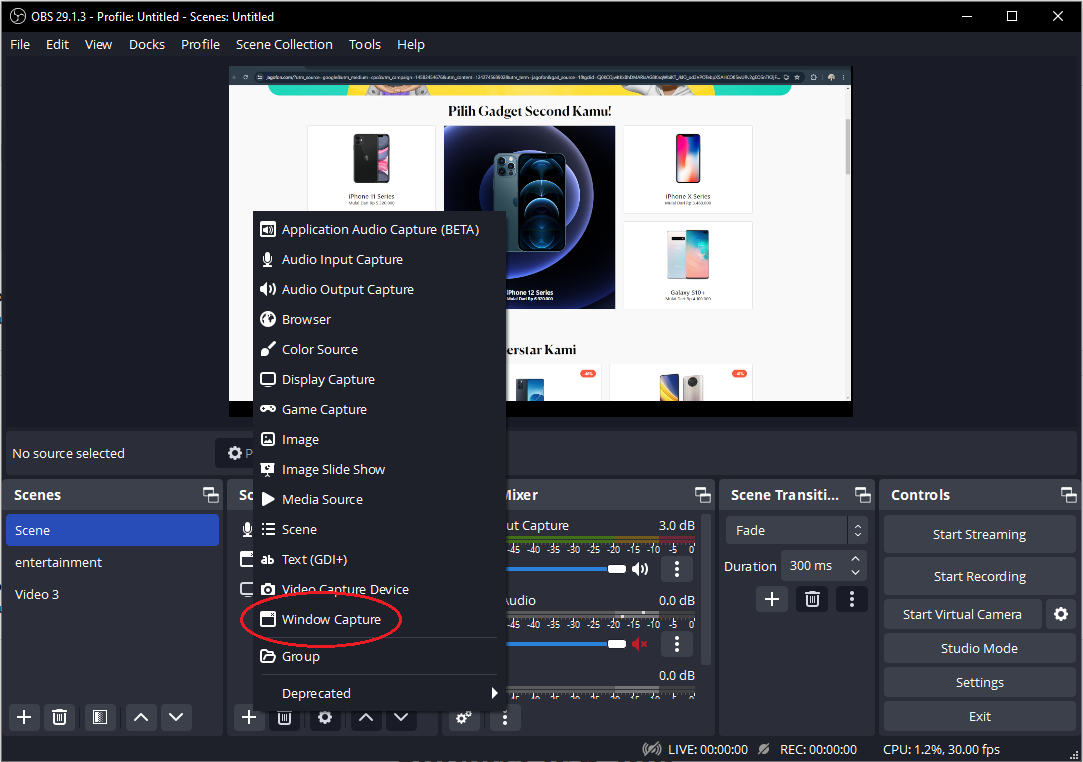The image size is (1083, 762).
Task: Undock the Scene Transitions panel icon
Action: coord(863,495)
